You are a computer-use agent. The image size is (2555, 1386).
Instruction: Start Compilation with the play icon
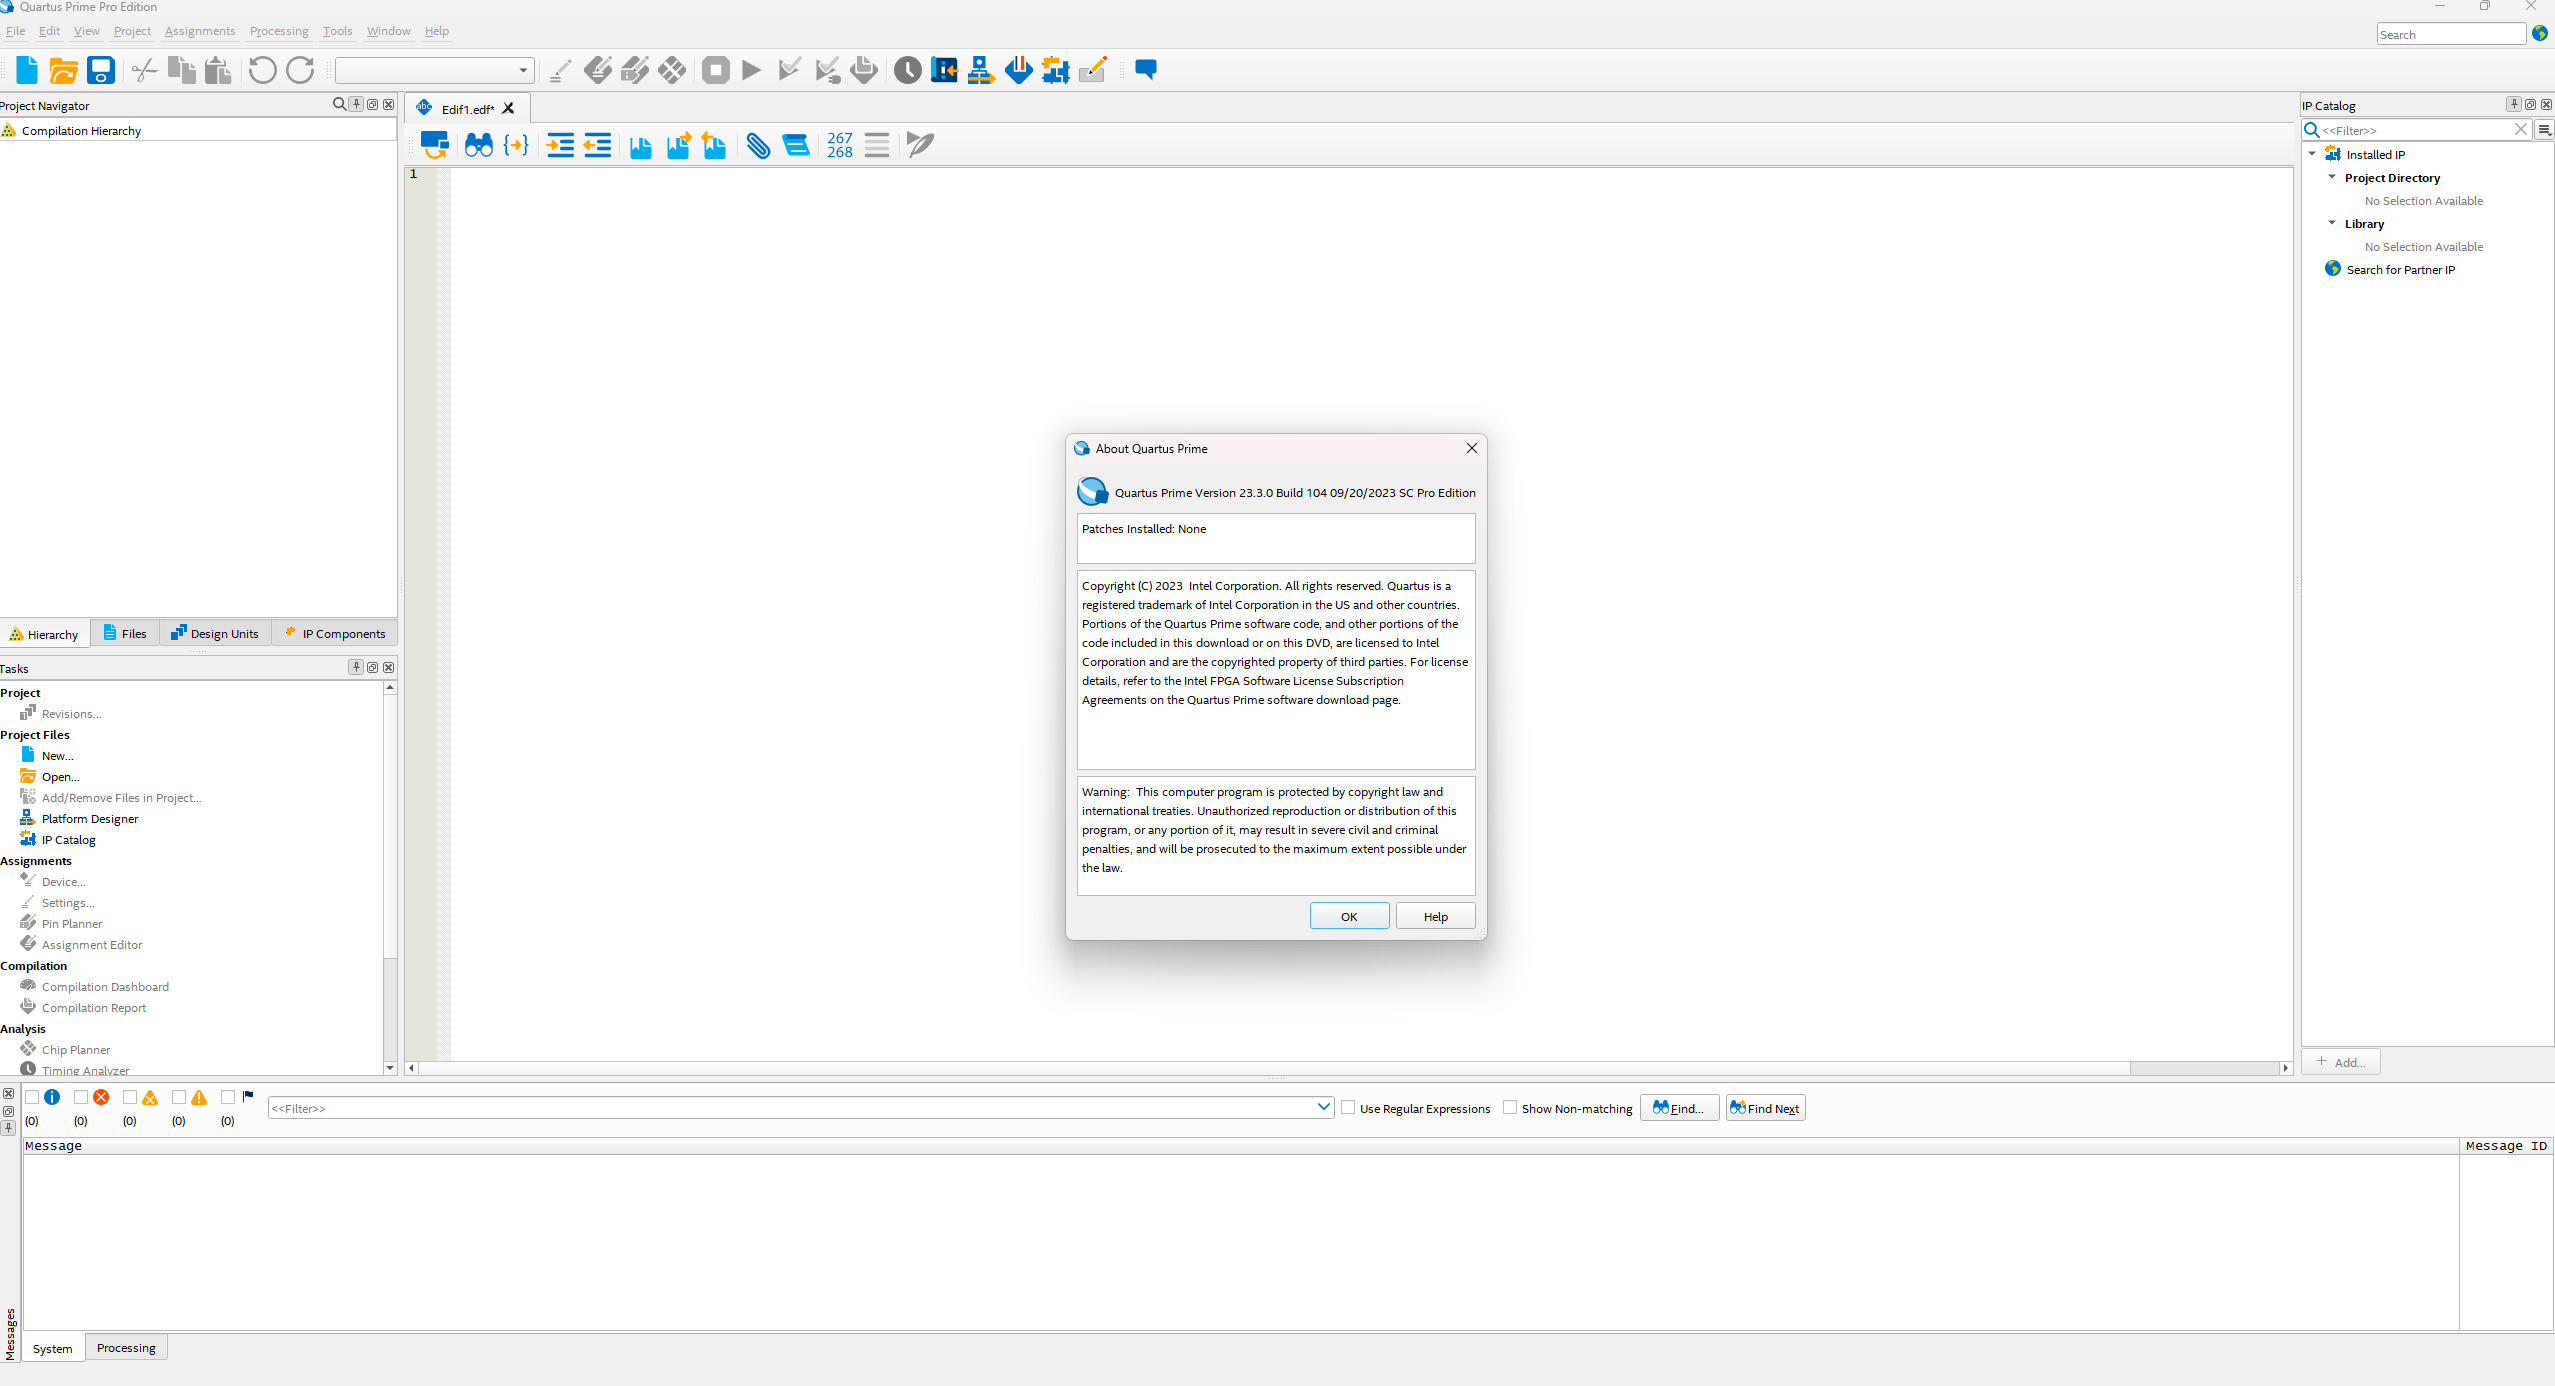coord(752,70)
